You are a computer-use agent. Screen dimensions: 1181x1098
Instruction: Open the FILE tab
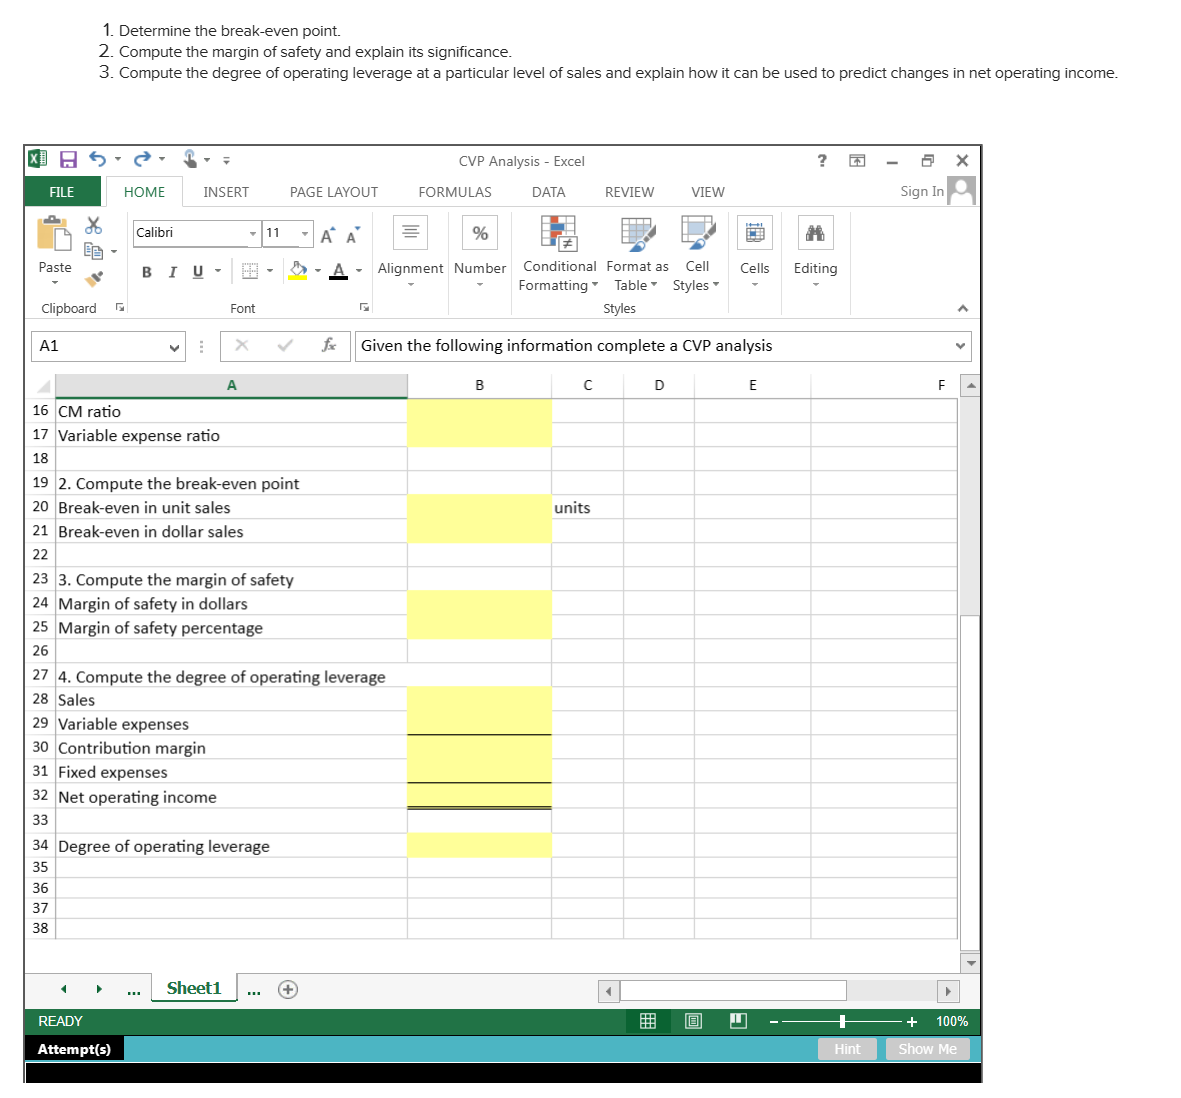pos(62,192)
